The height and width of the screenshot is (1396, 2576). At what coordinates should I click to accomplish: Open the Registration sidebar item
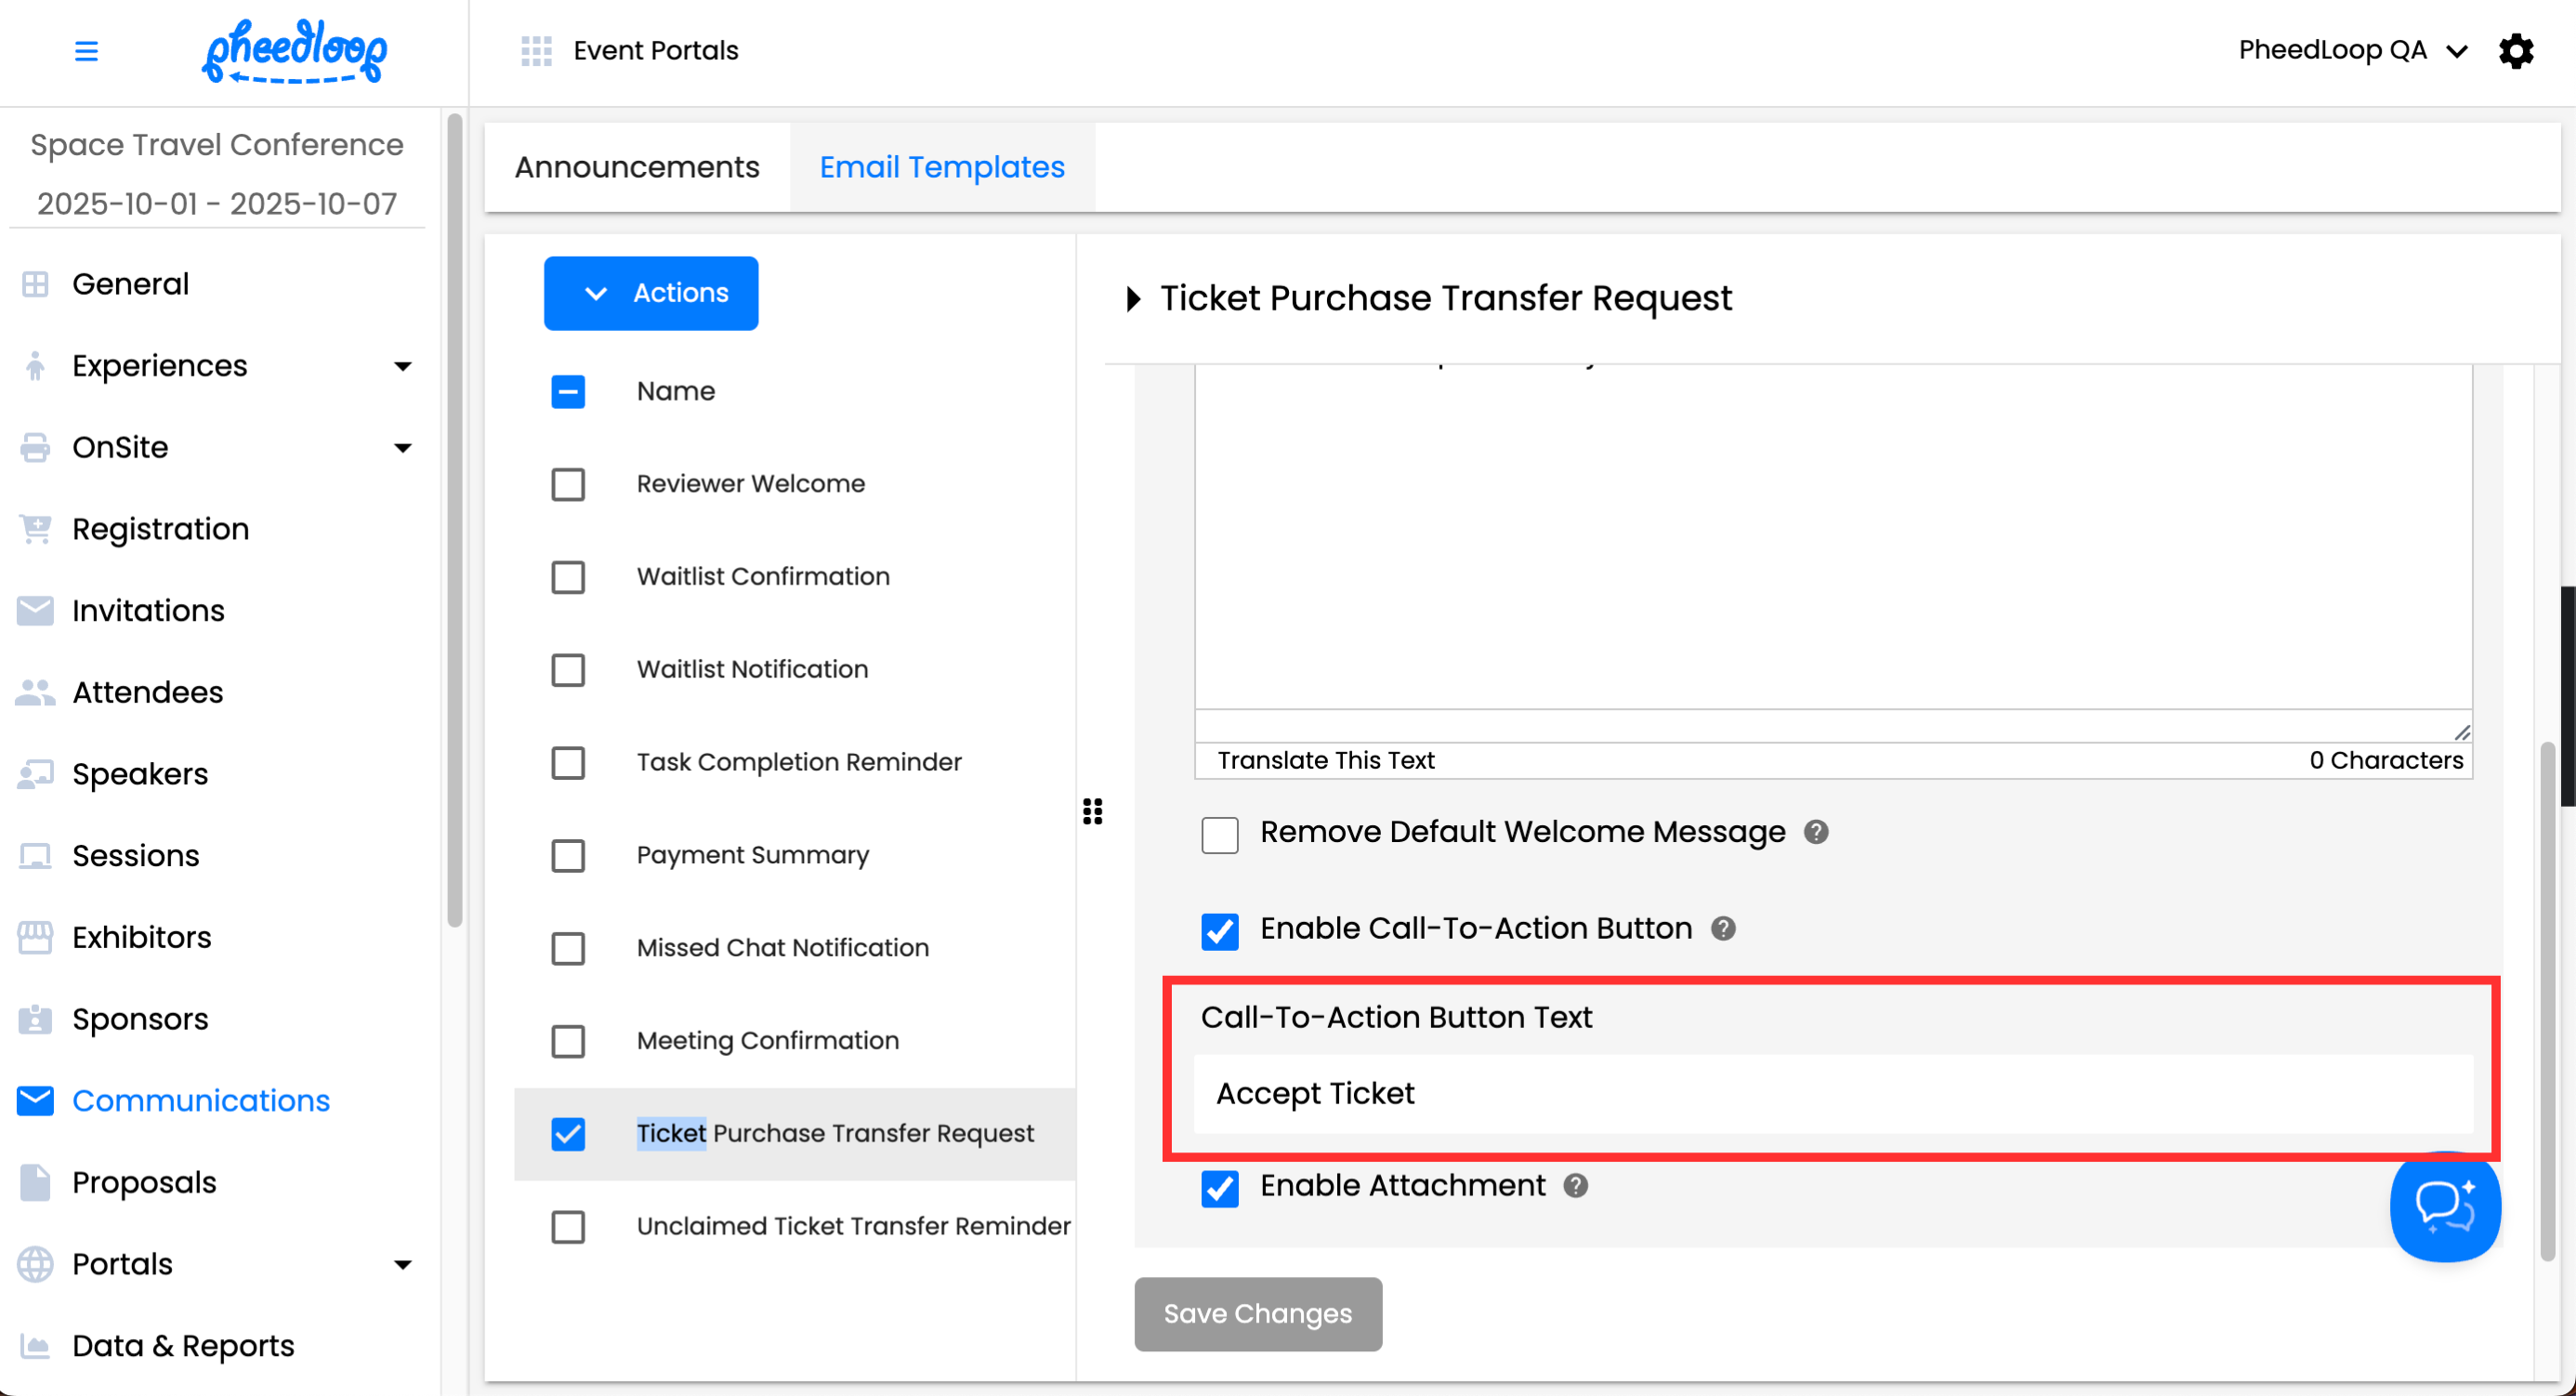[x=160, y=529]
